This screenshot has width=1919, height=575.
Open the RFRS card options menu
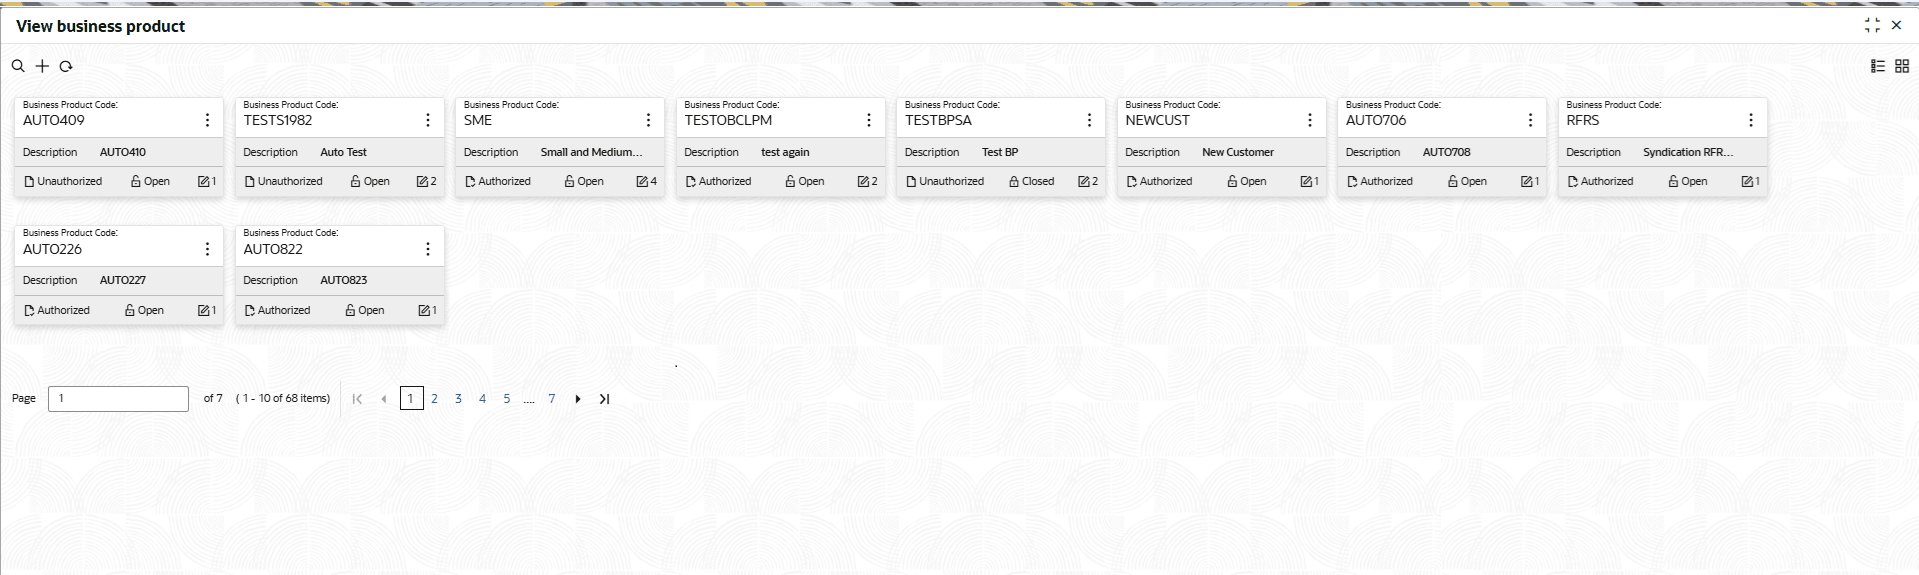click(1751, 120)
